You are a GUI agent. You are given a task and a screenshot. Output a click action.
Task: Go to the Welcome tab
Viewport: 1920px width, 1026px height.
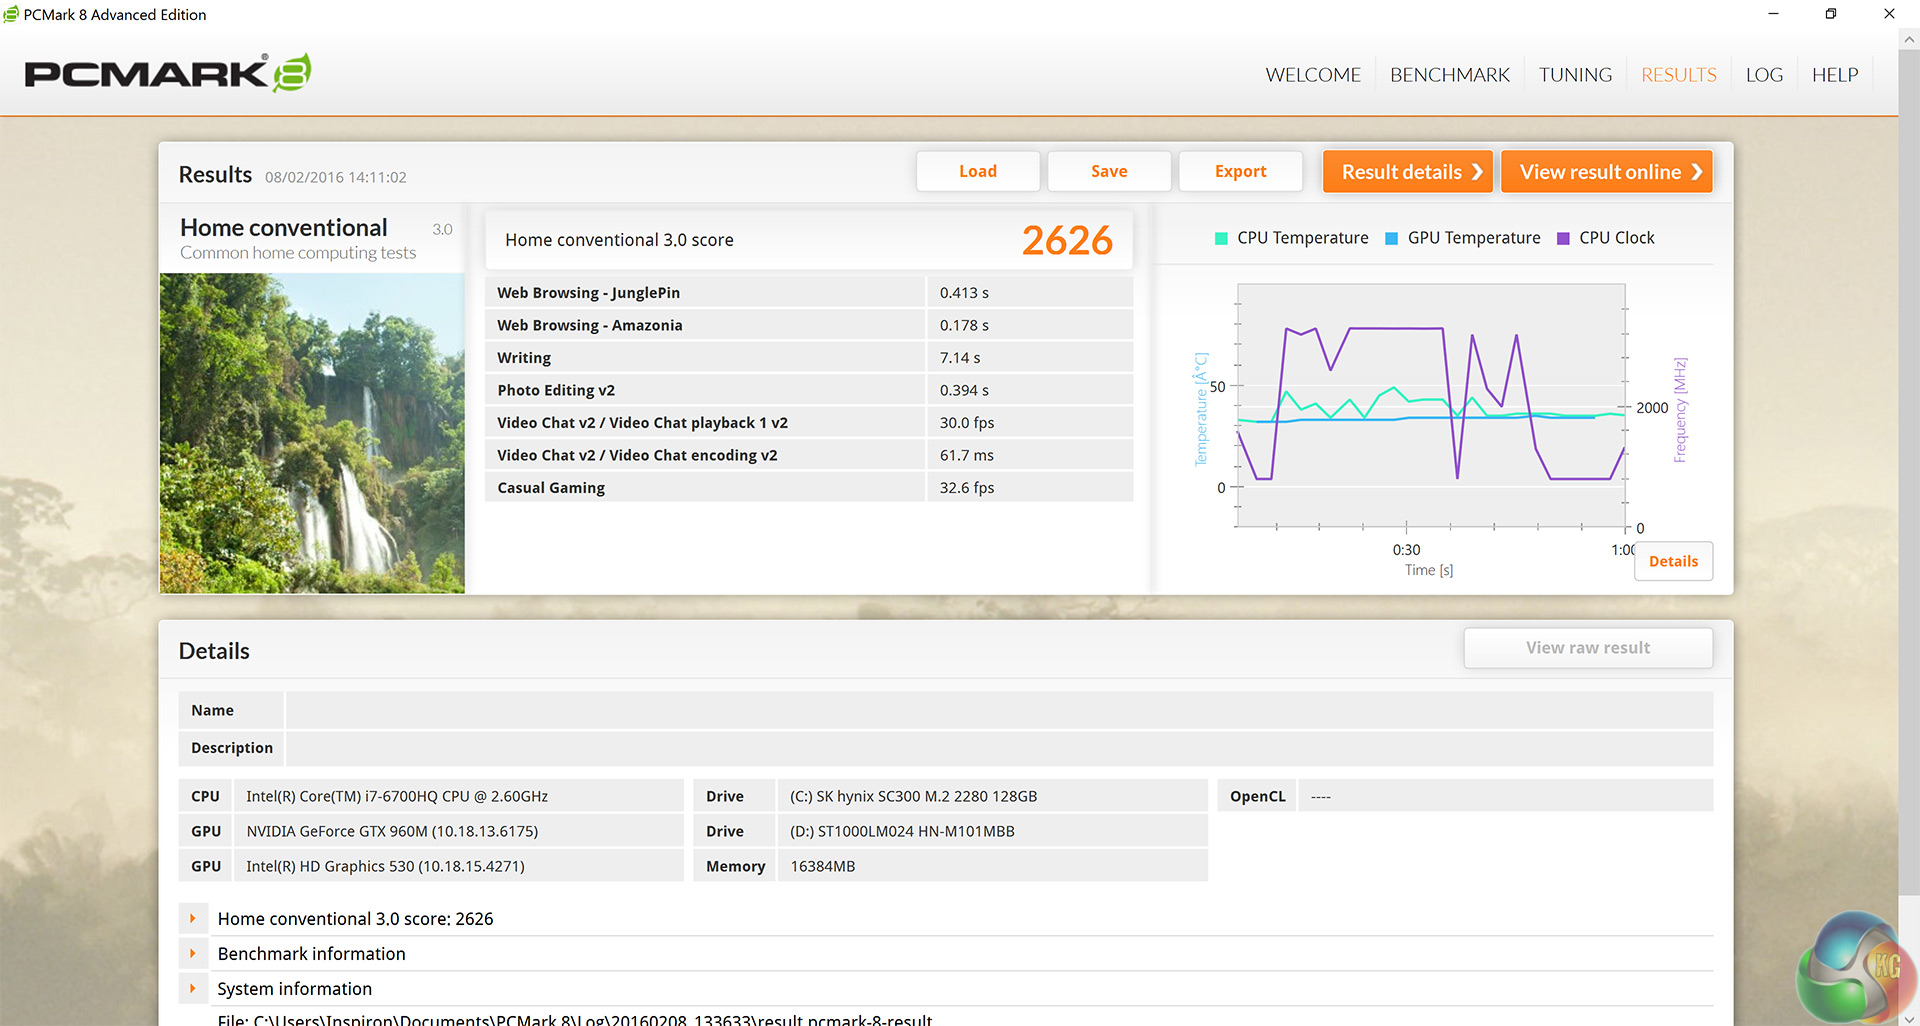[x=1312, y=75]
